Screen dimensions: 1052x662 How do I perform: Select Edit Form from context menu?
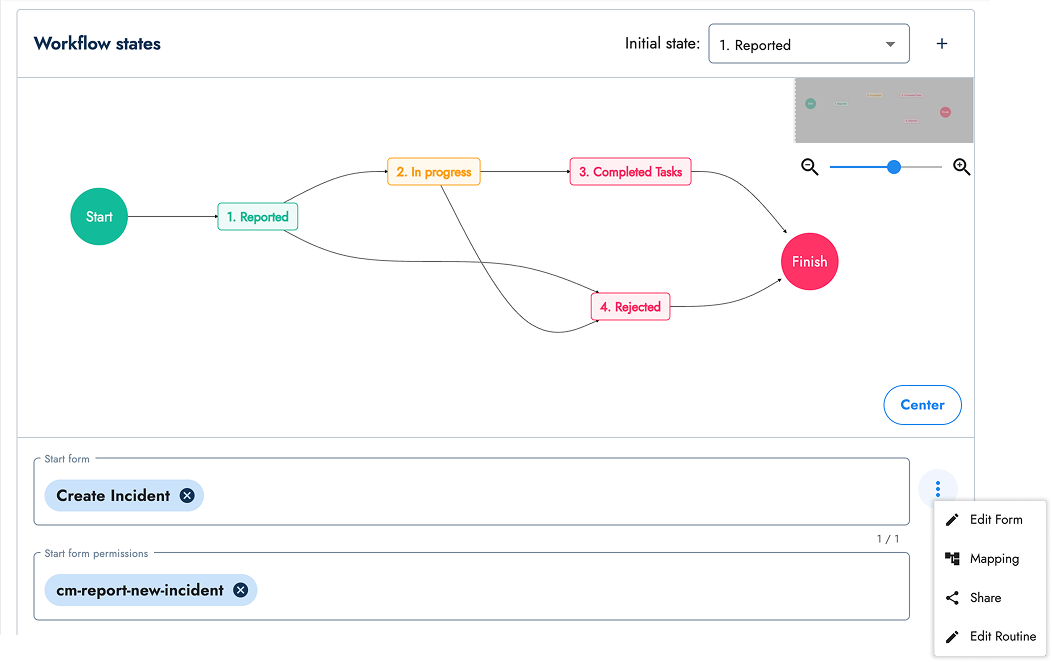(995, 520)
